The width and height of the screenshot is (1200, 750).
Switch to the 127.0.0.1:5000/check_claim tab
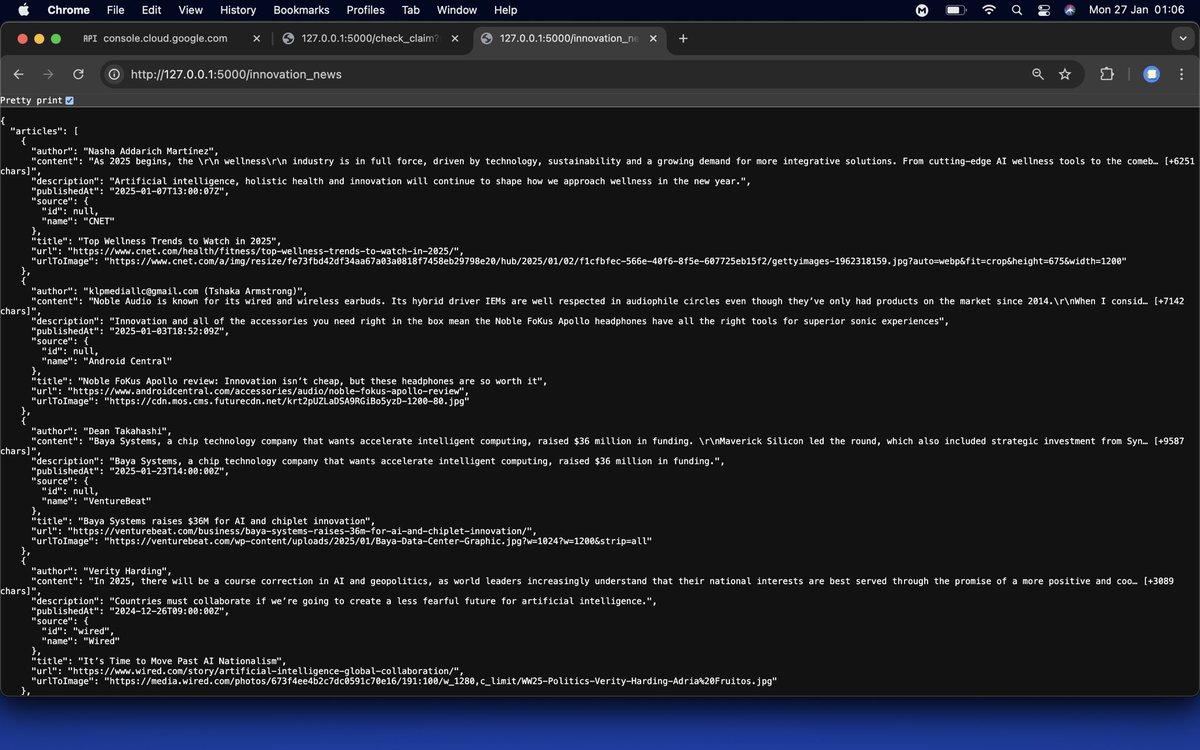[371, 38]
